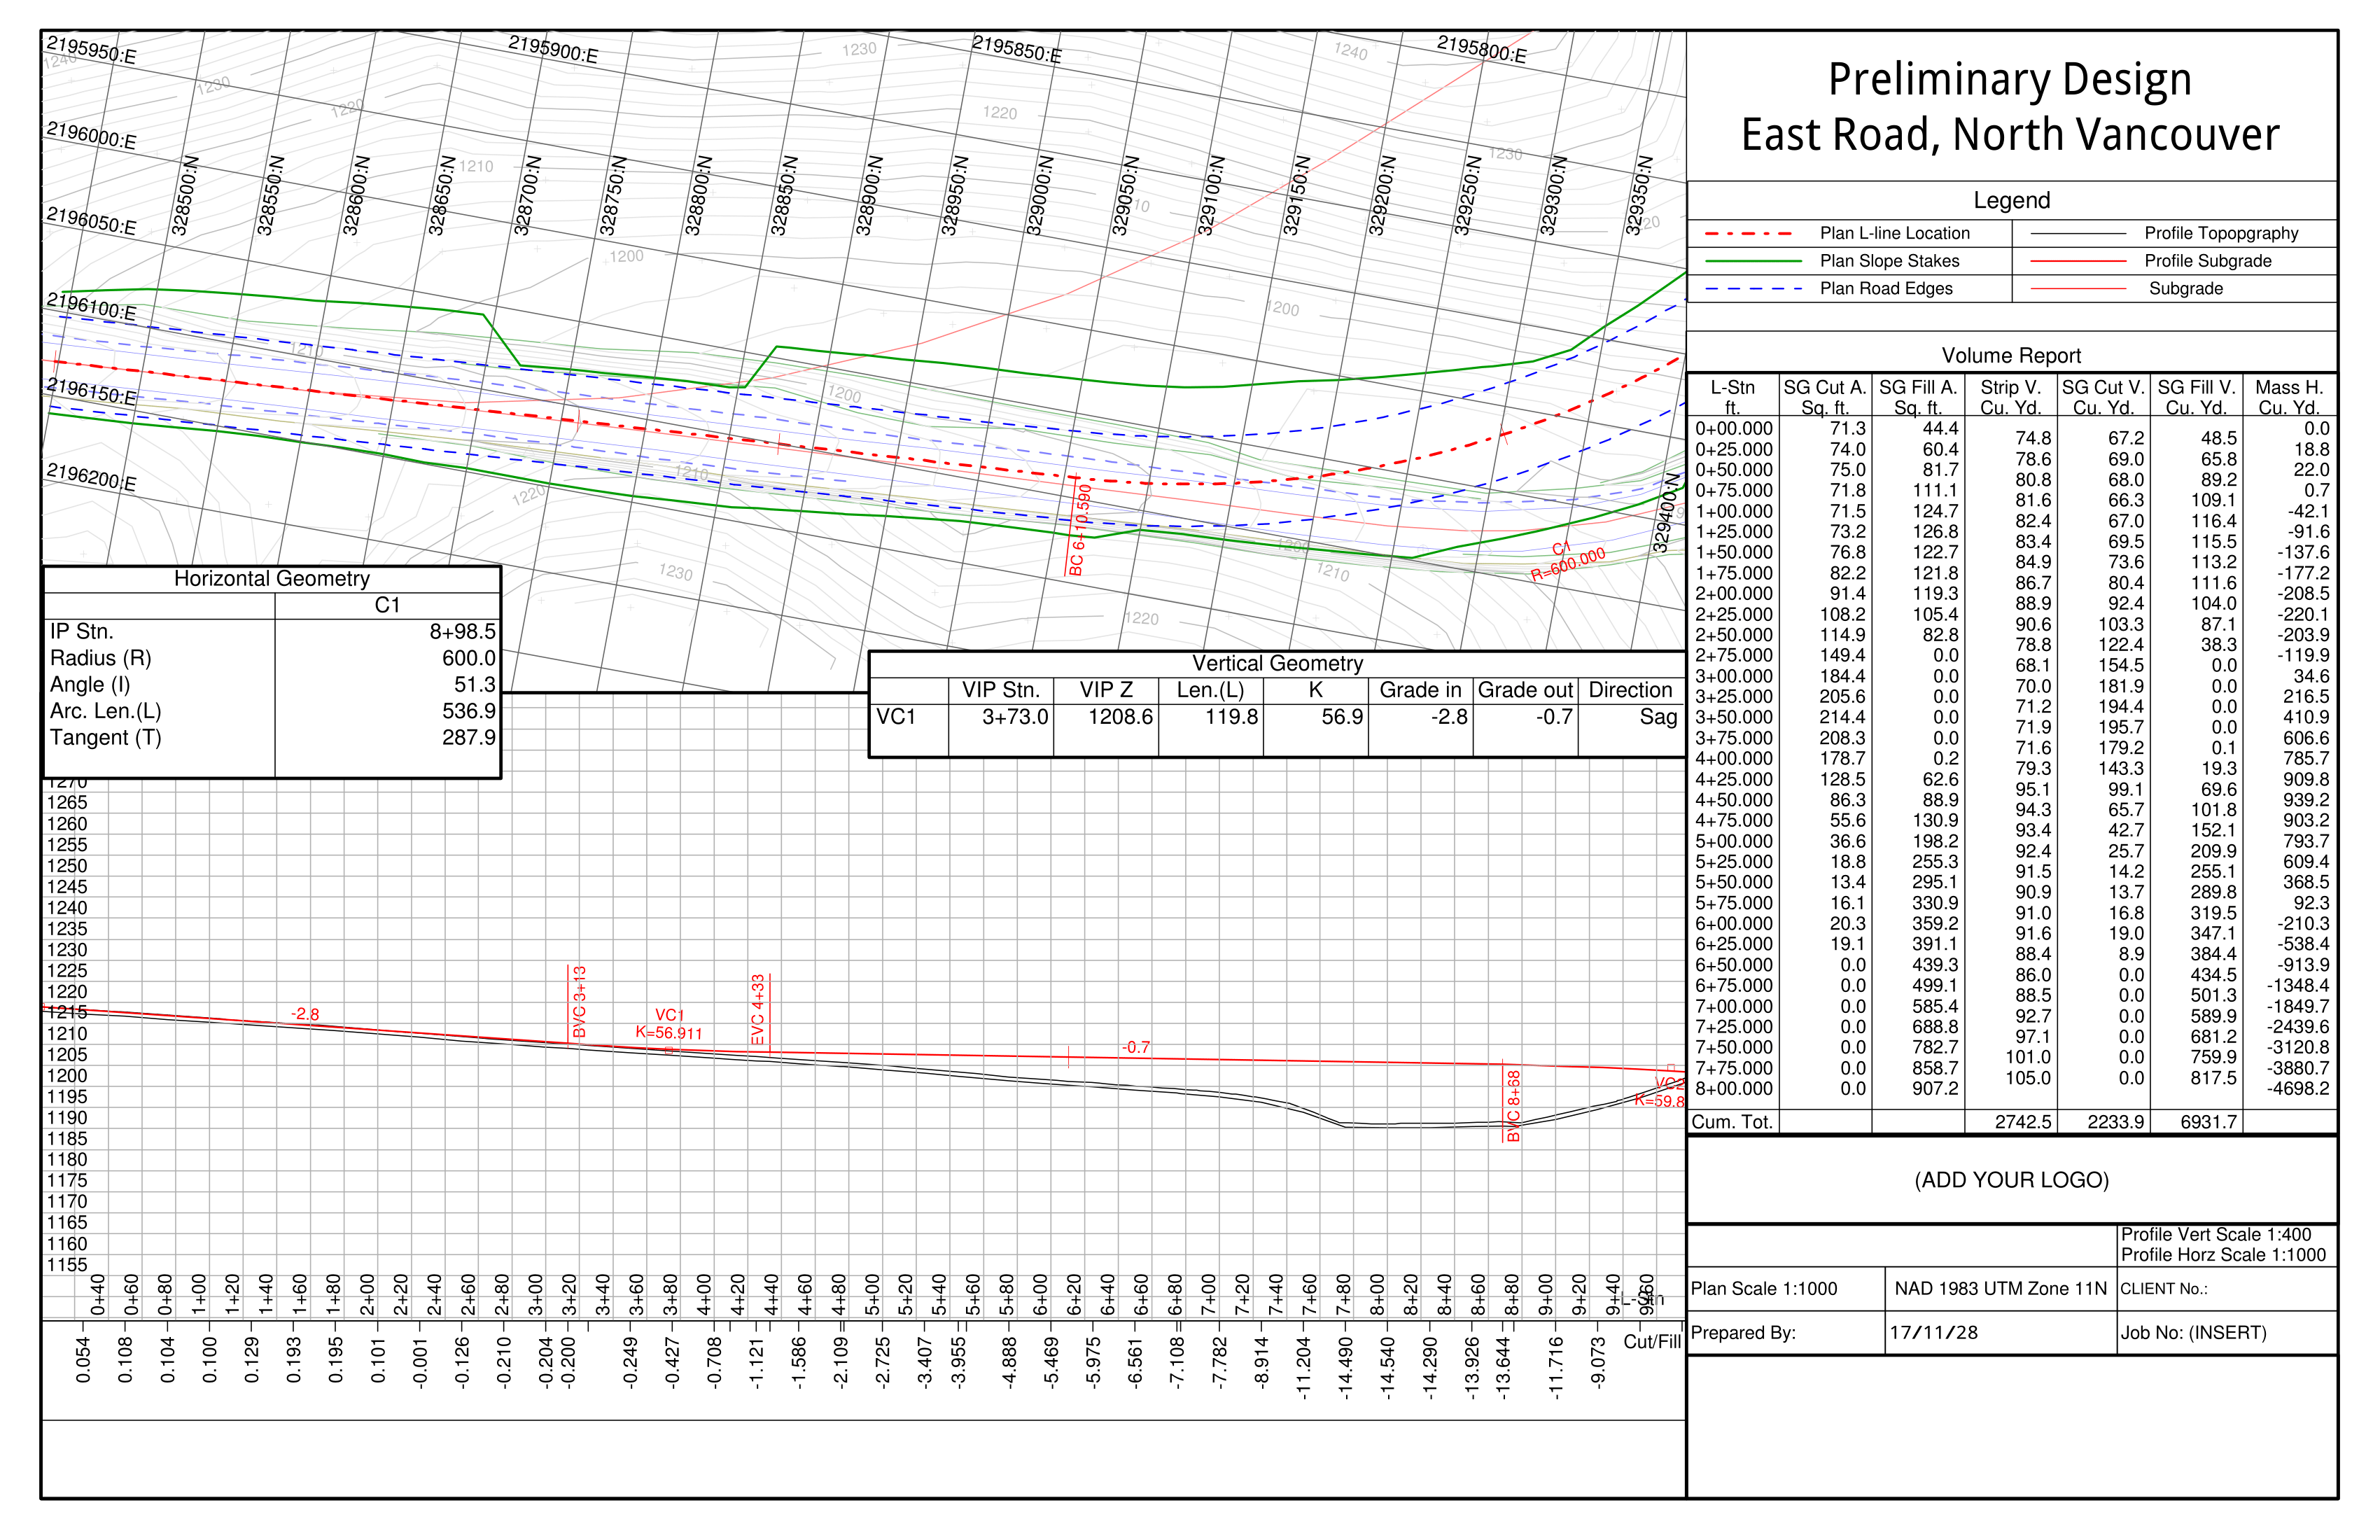Click the BVC 8+68 profile marker
The height and width of the screenshot is (1540, 2380).
coord(1513,1106)
